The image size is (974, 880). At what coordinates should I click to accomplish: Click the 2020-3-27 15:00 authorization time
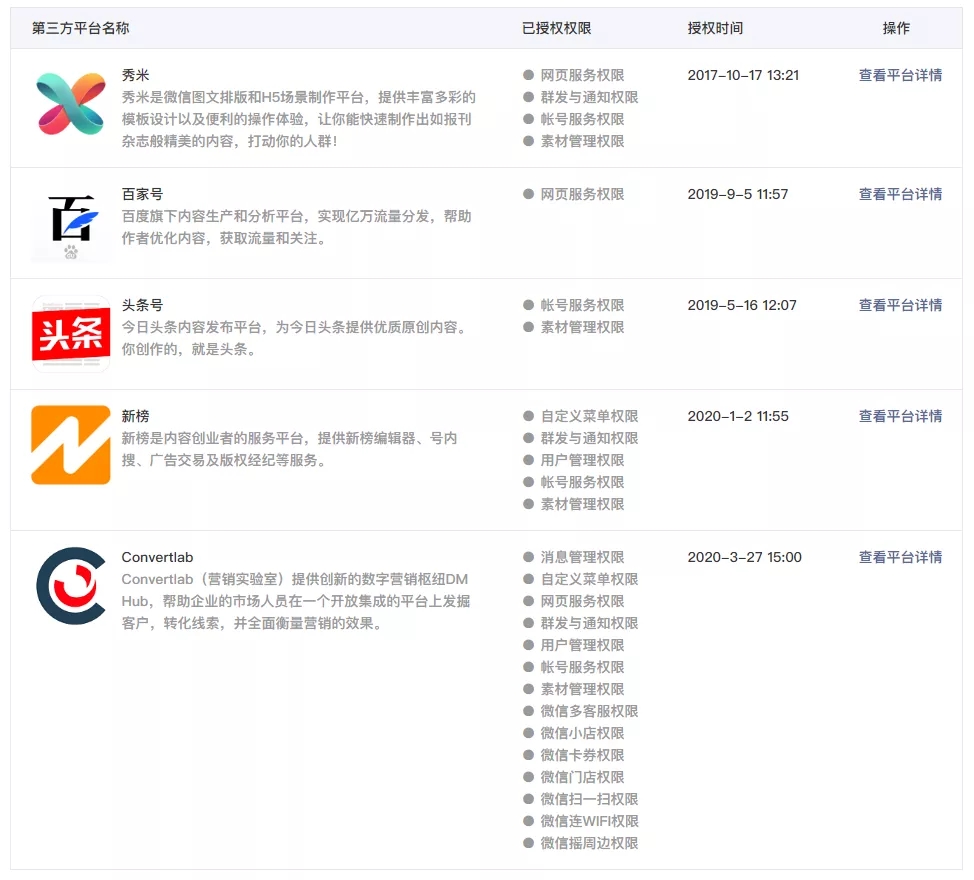click(x=744, y=557)
